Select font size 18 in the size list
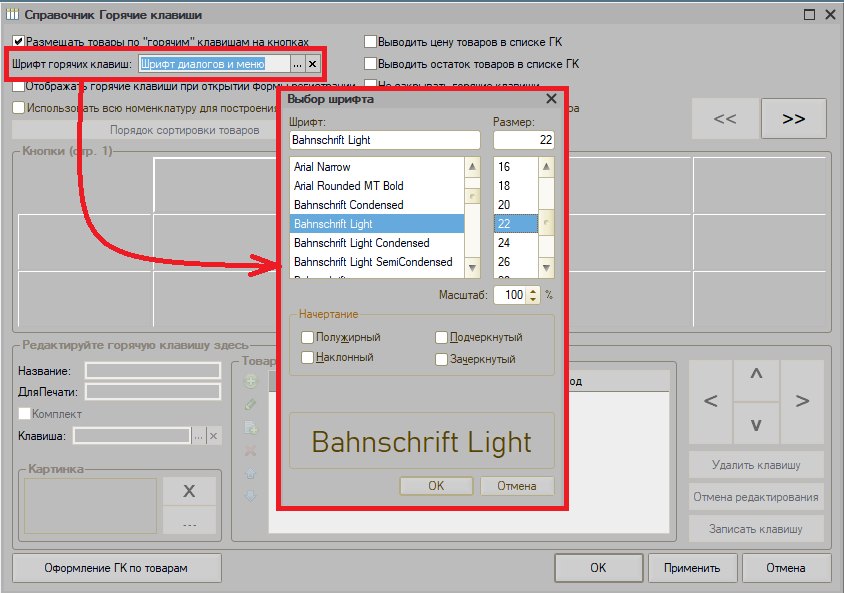844x593 pixels. click(x=516, y=186)
